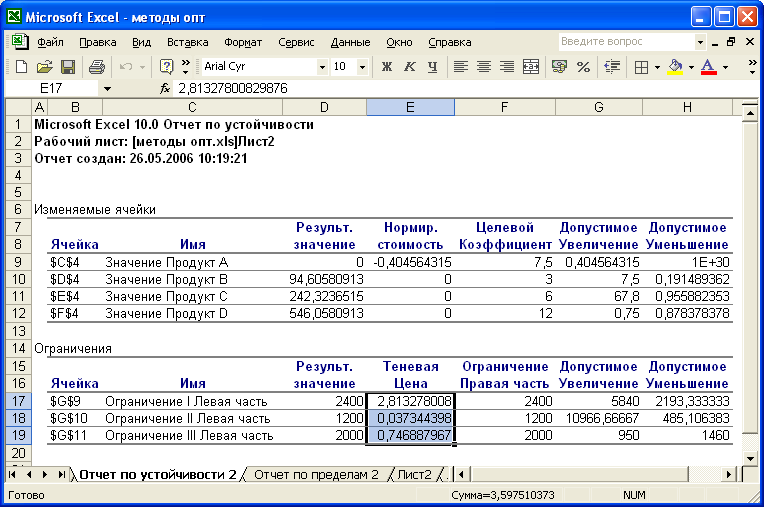
Task: Open the Справка menu
Action: point(450,42)
